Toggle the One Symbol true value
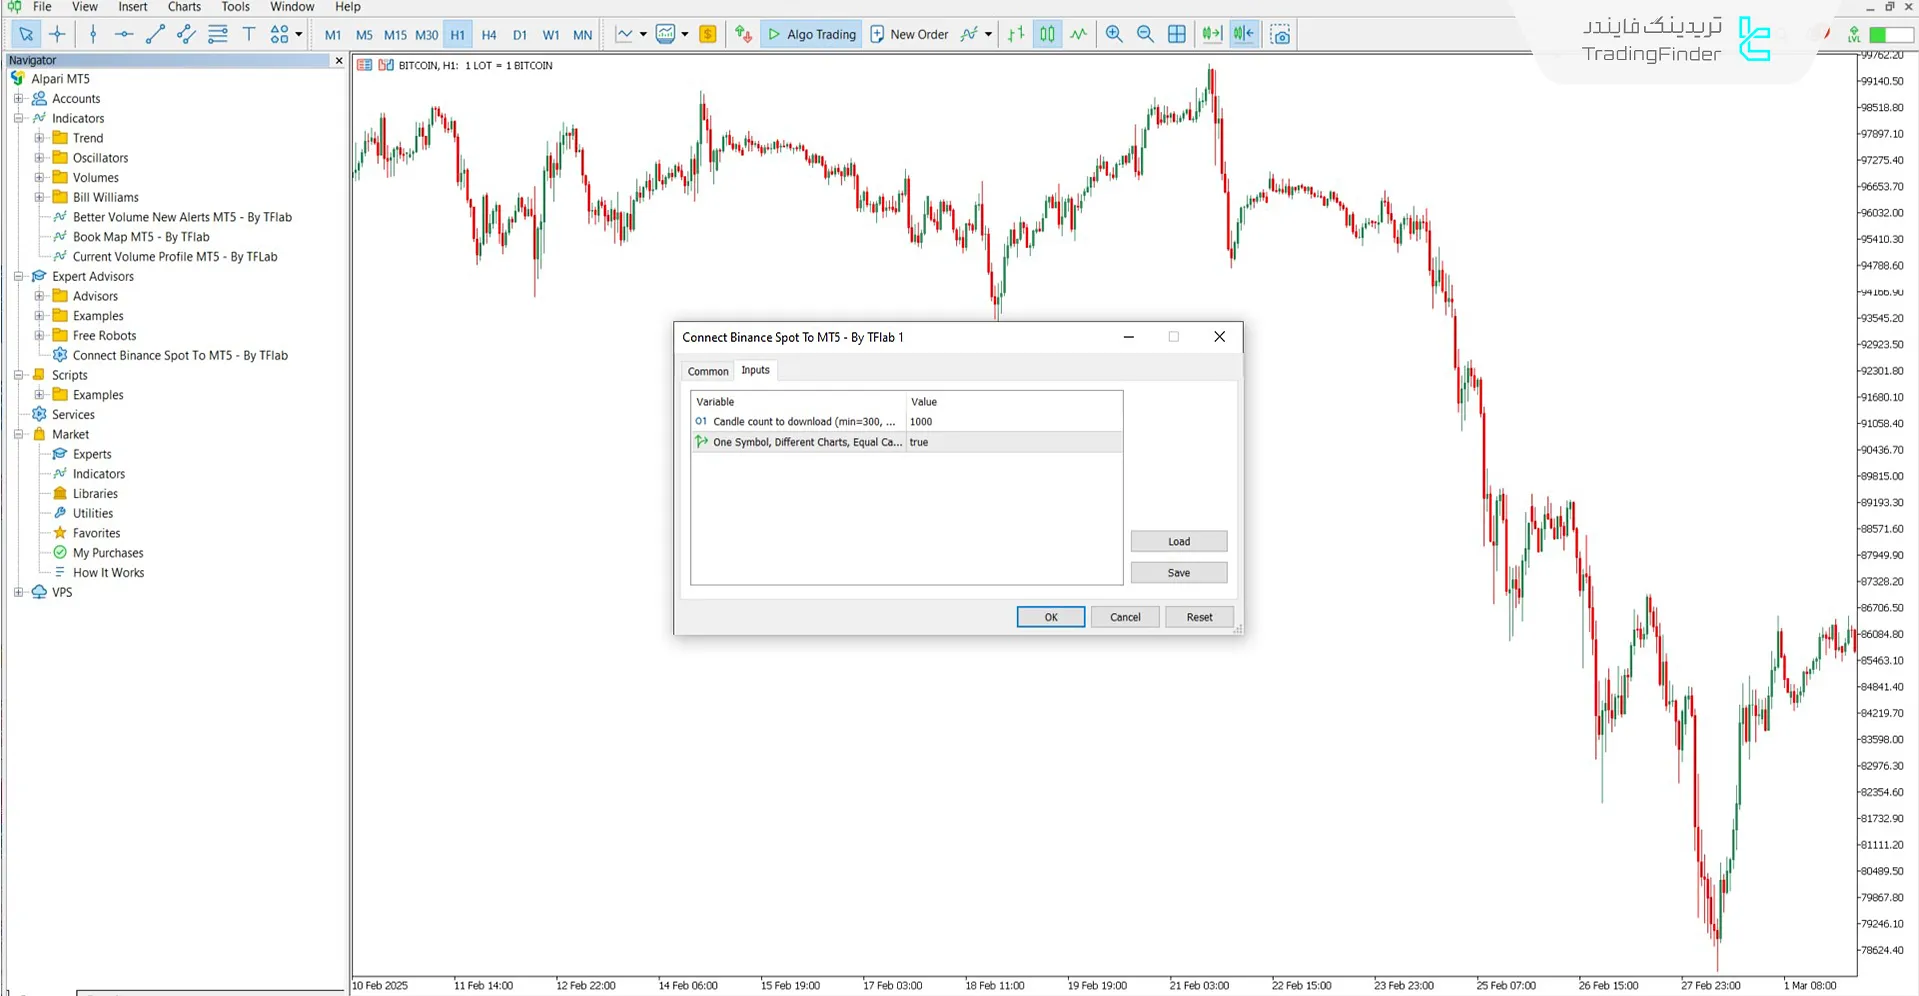Screen dimensions: 1919x996 (x=1014, y=442)
